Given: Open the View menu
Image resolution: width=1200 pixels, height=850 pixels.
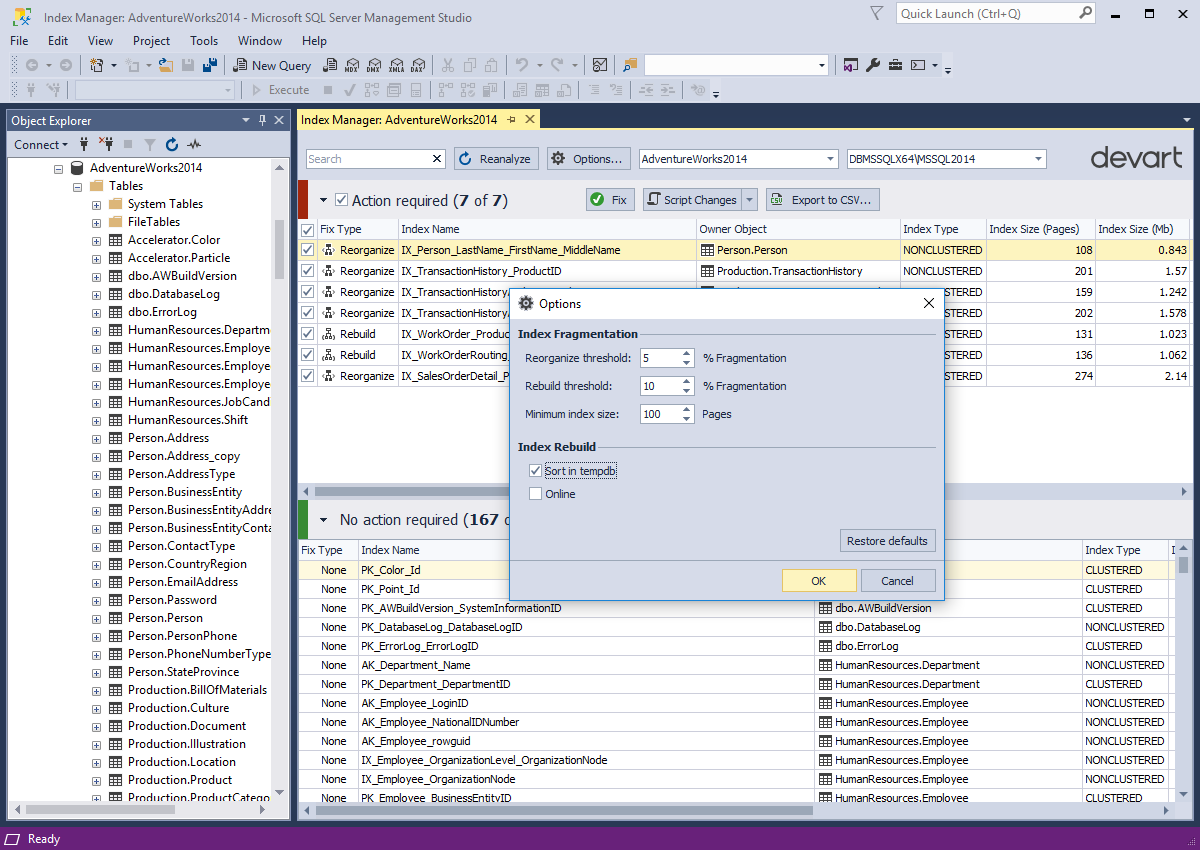Looking at the screenshot, I should (x=101, y=41).
